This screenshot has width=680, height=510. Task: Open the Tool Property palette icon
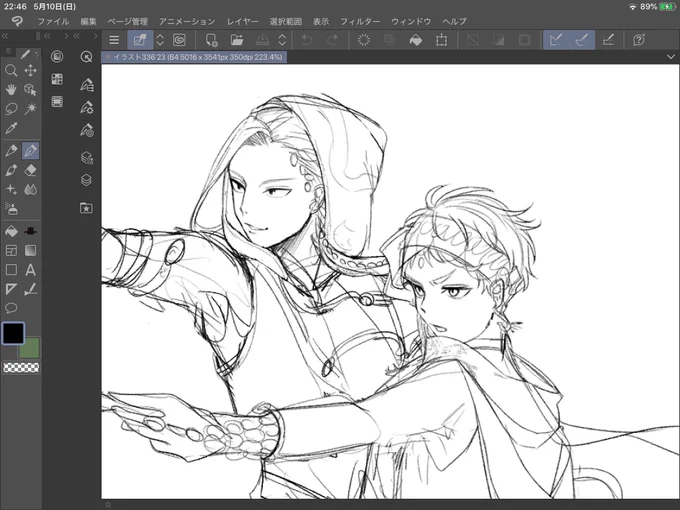87,107
